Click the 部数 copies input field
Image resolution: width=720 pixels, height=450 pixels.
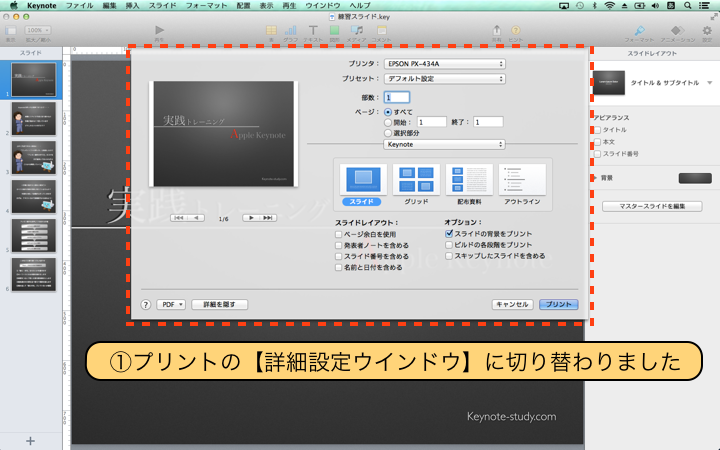coord(397,97)
